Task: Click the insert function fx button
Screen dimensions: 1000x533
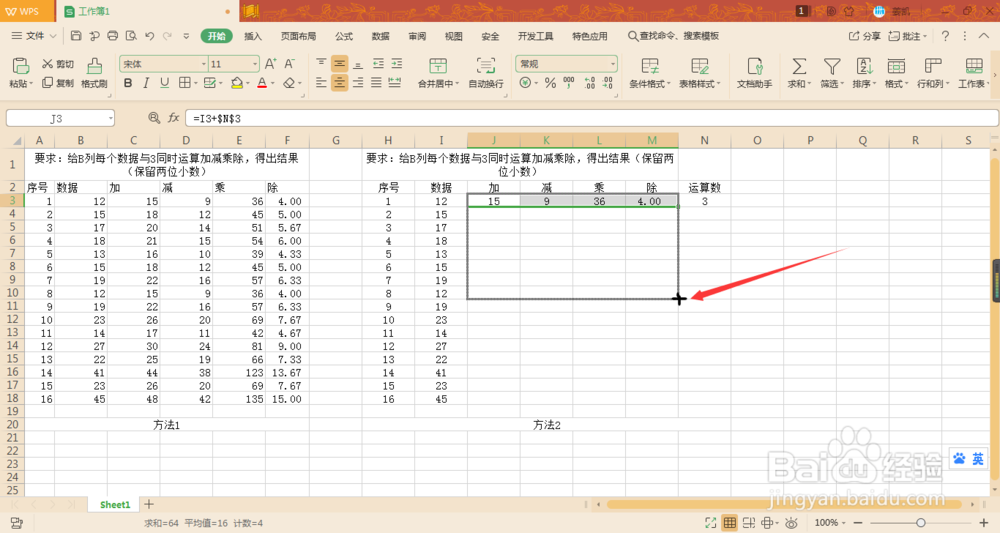Action: pyautogui.click(x=173, y=118)
